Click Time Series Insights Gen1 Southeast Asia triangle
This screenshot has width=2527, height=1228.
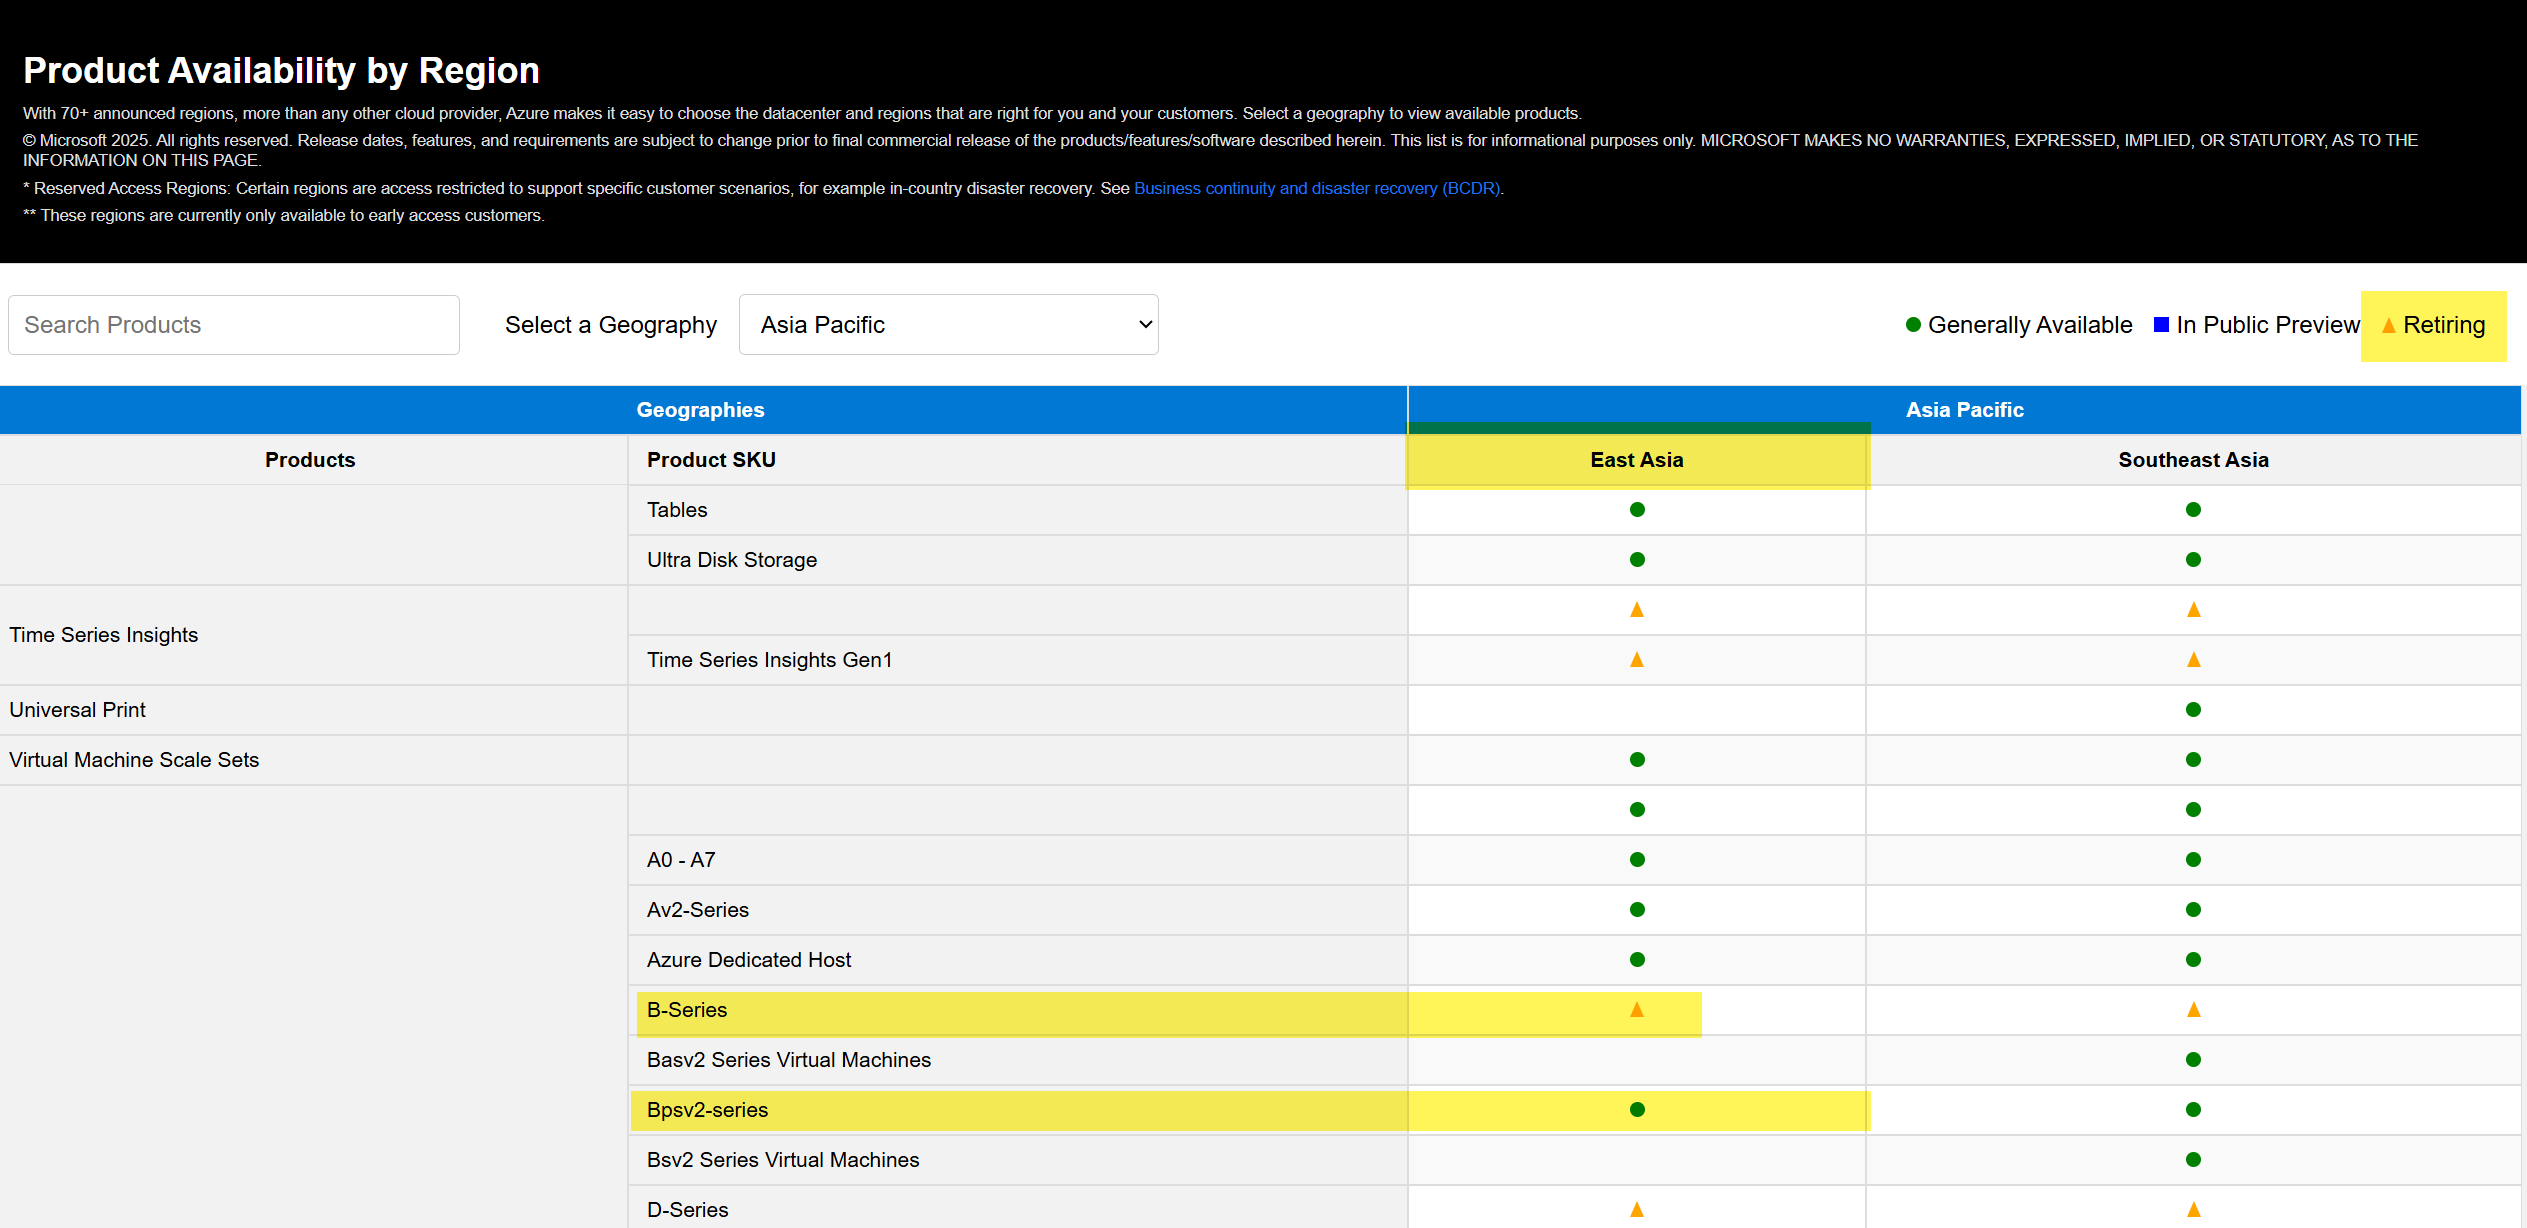[2193, 660]
